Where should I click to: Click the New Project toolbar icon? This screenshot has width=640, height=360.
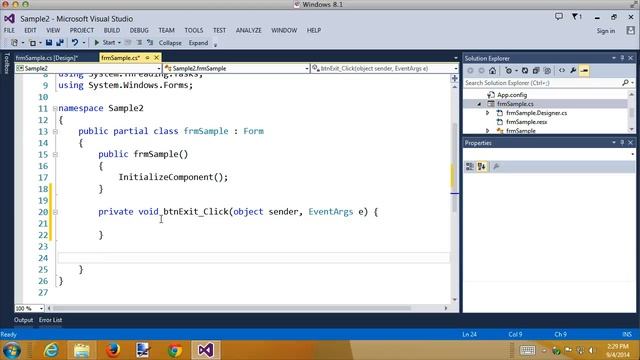pyautogui.click(x=15, y=42)
